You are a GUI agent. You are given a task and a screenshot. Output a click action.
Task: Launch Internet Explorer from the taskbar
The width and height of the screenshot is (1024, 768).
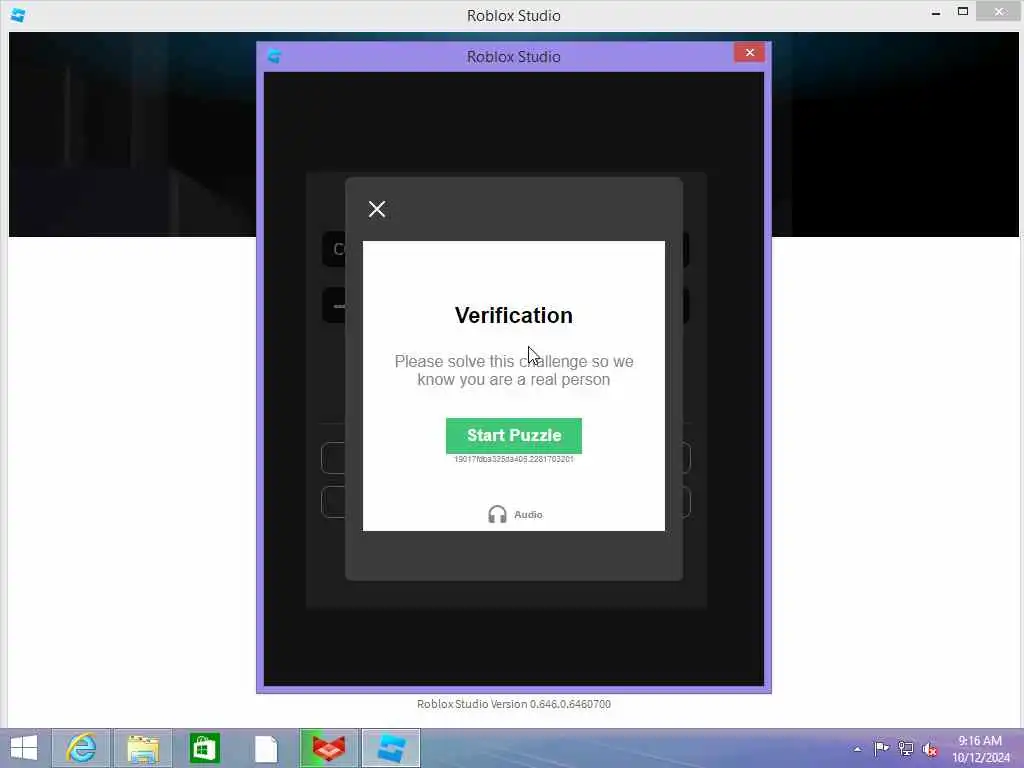(82, 748)
